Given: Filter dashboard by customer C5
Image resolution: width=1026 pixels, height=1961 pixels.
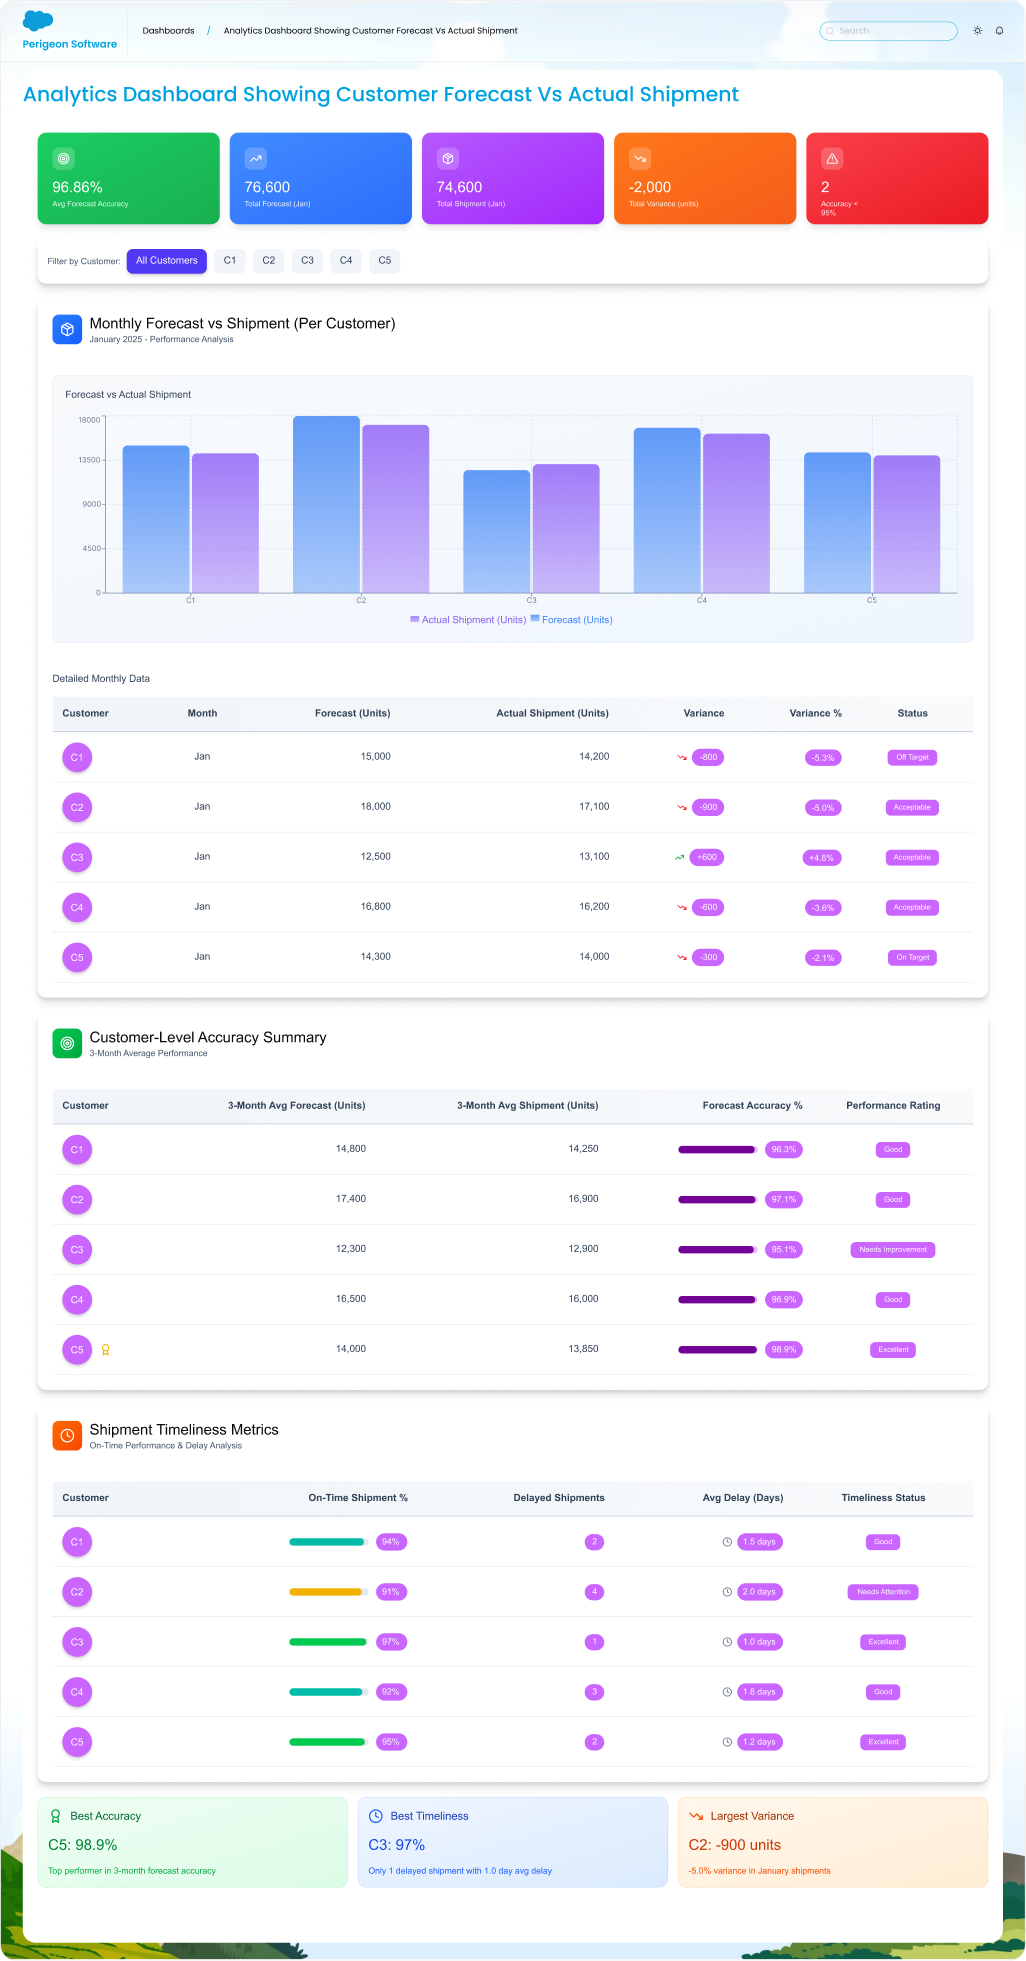Looking at the screenshot, I should pyautogui.click(x=385, y=261).
